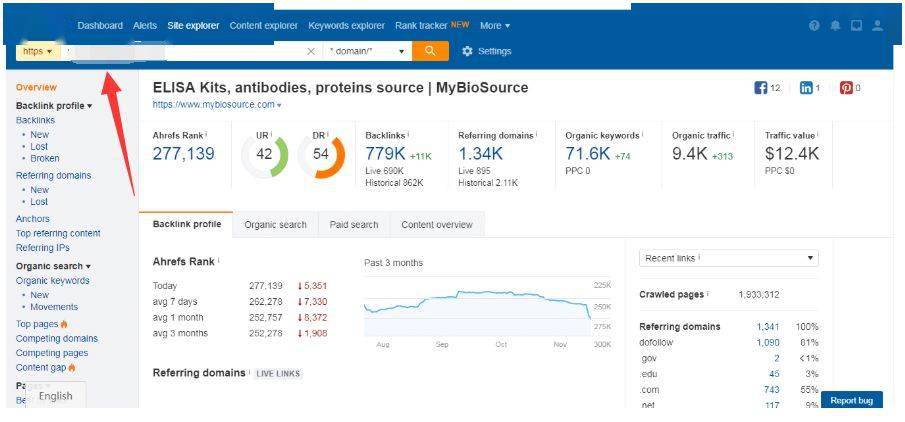Viewport: 905px width, 422px height.
Task: Click the DR 54 gauge
Action: [x=321, y=154]
